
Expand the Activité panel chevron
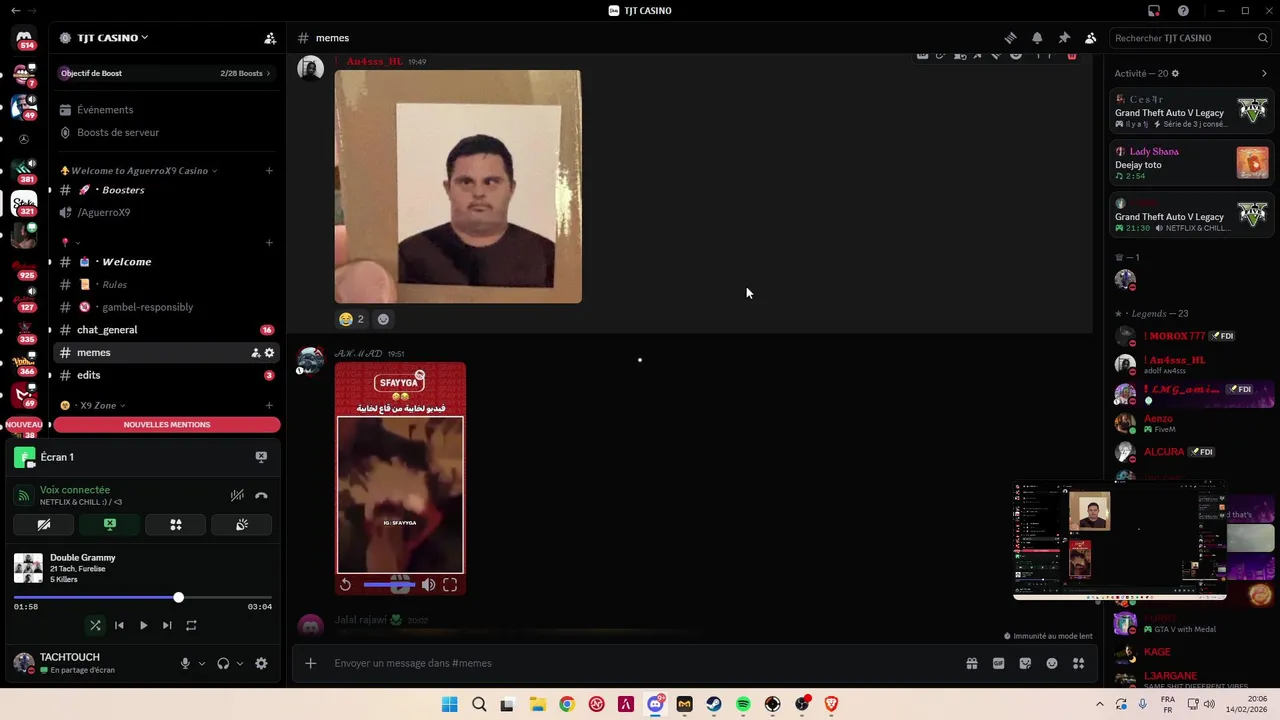click(1264, 73)
